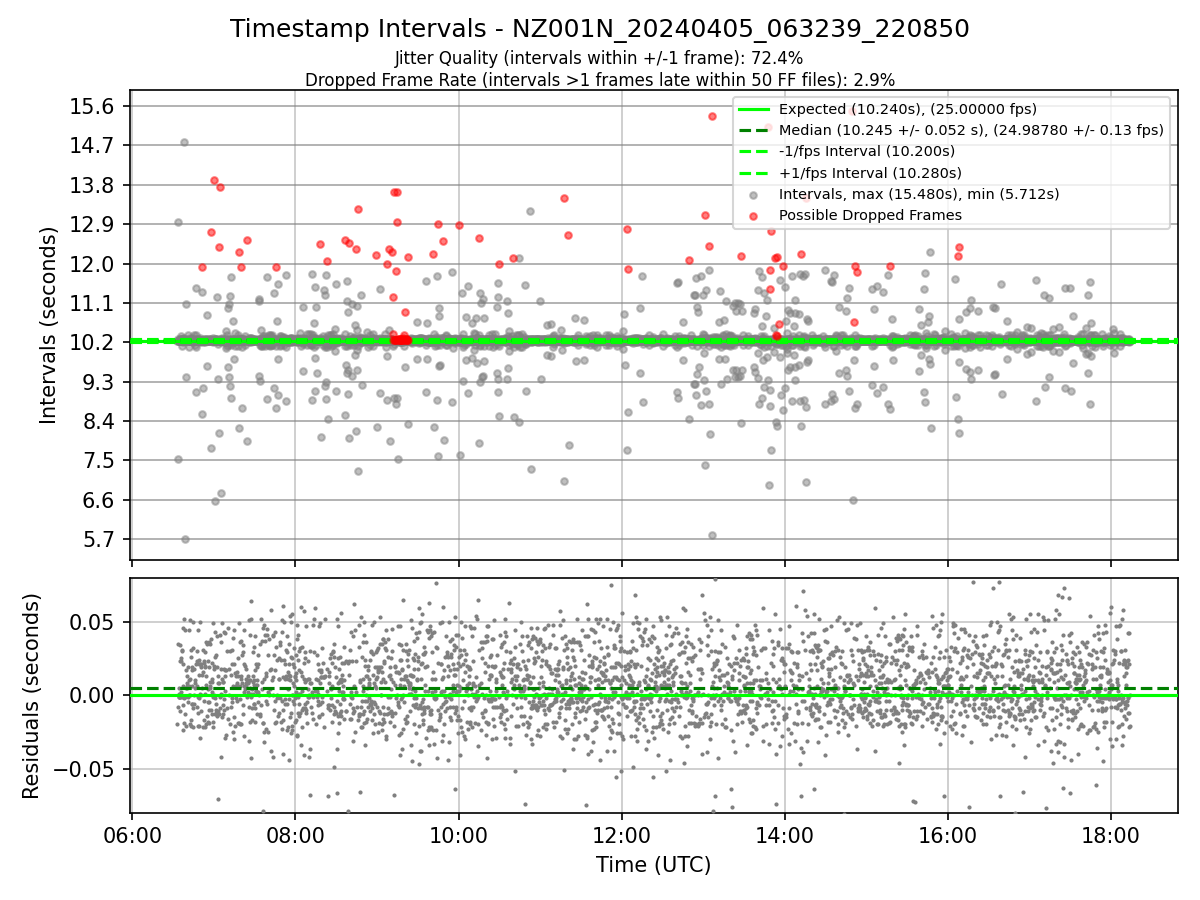Click the y-axis tick label 15.6
This screenshot has height=900, width=1200.
[x=94, y=107]
